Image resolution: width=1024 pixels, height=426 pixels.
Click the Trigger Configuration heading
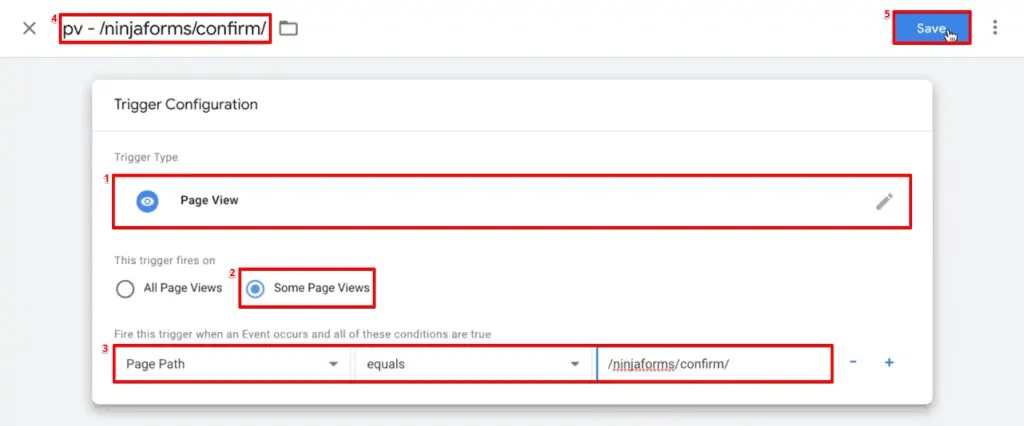point(185,105)
